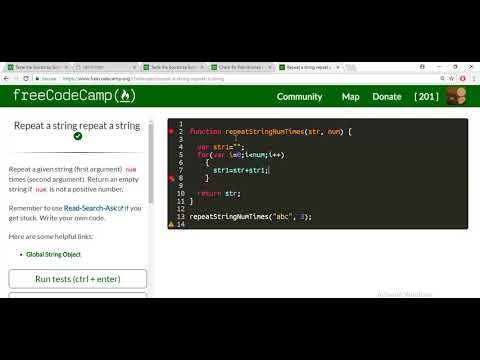Click the partially visible button below Run tests

[x=78, y=295]
